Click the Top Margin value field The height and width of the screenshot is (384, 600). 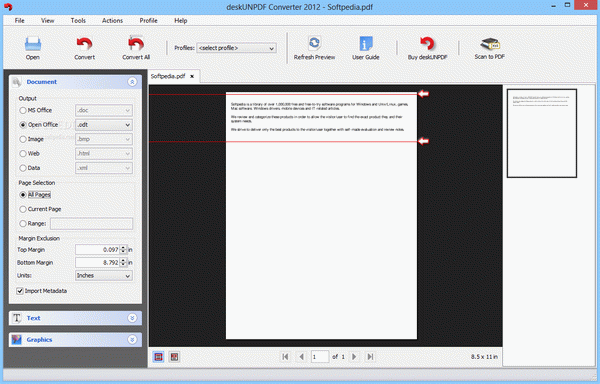pos(98,250)
